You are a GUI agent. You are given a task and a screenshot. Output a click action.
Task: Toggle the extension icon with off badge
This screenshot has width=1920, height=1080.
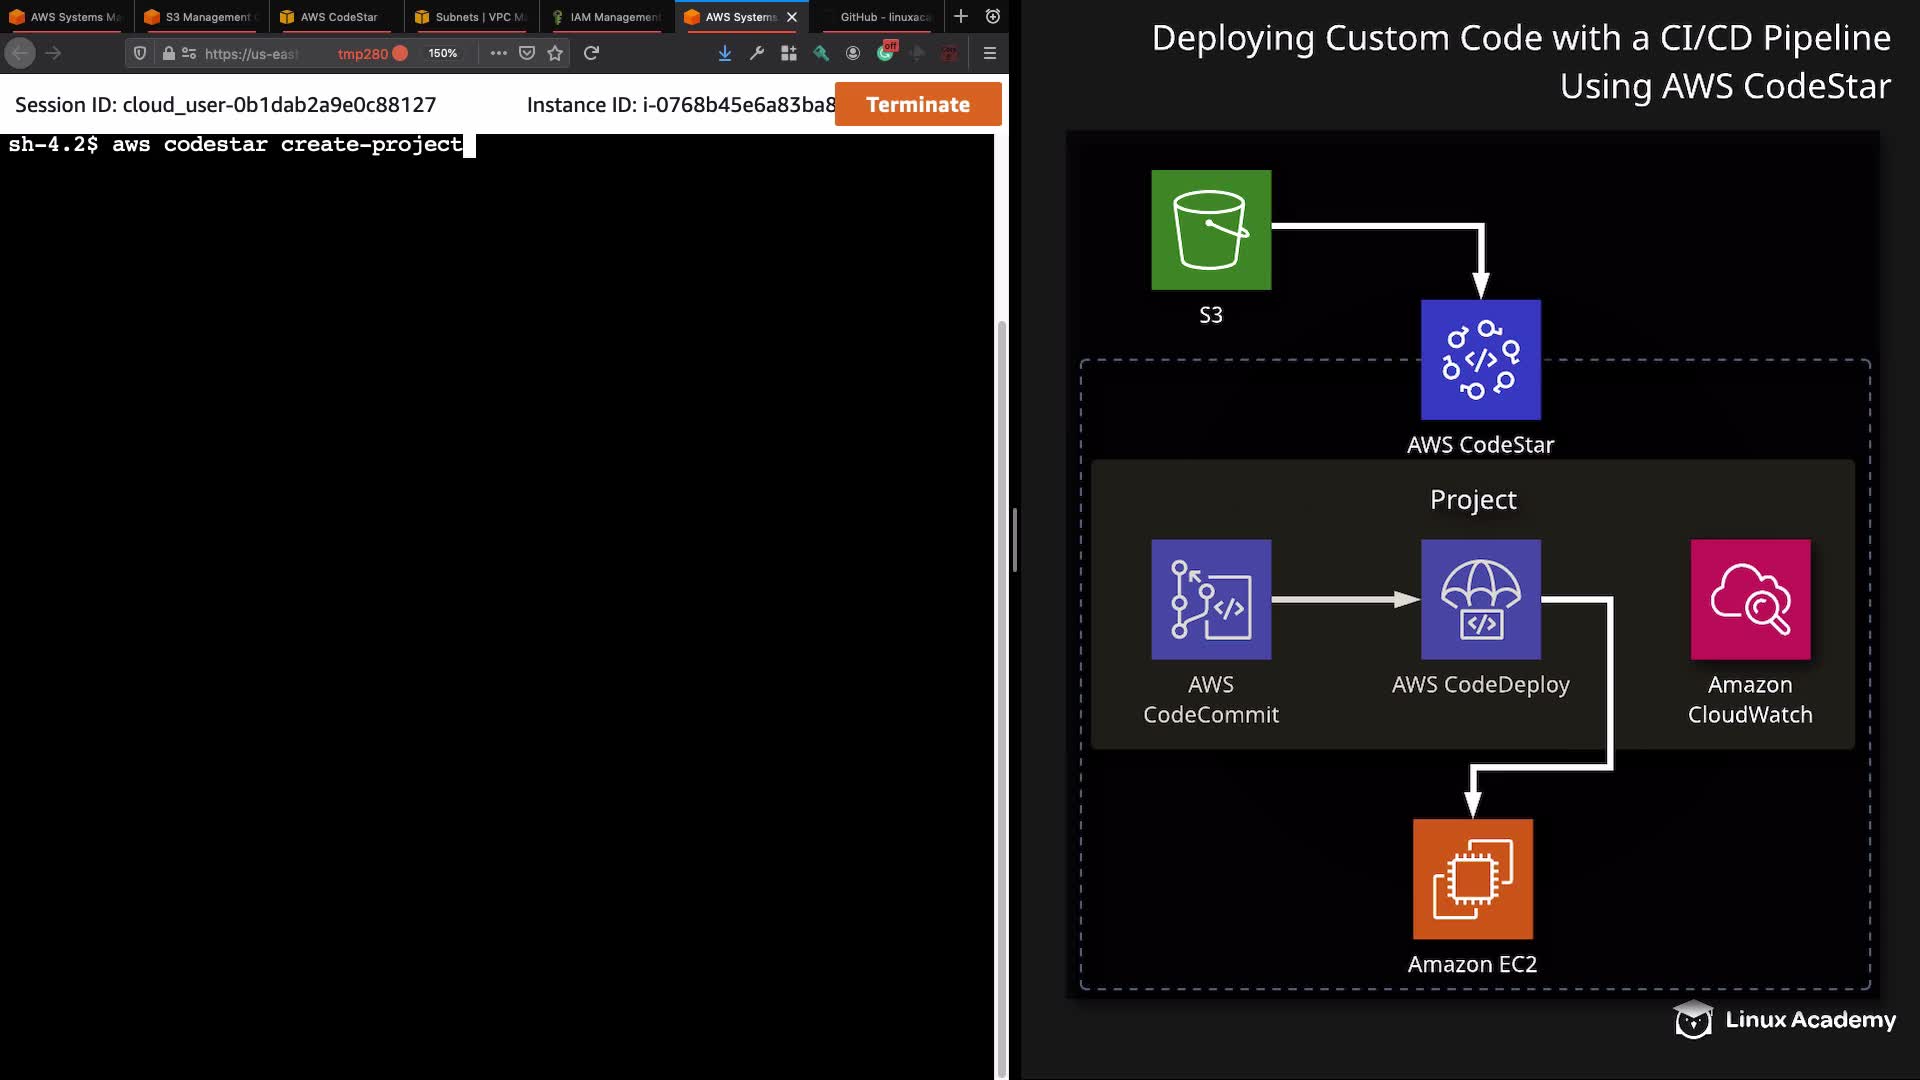coord(886,52)
